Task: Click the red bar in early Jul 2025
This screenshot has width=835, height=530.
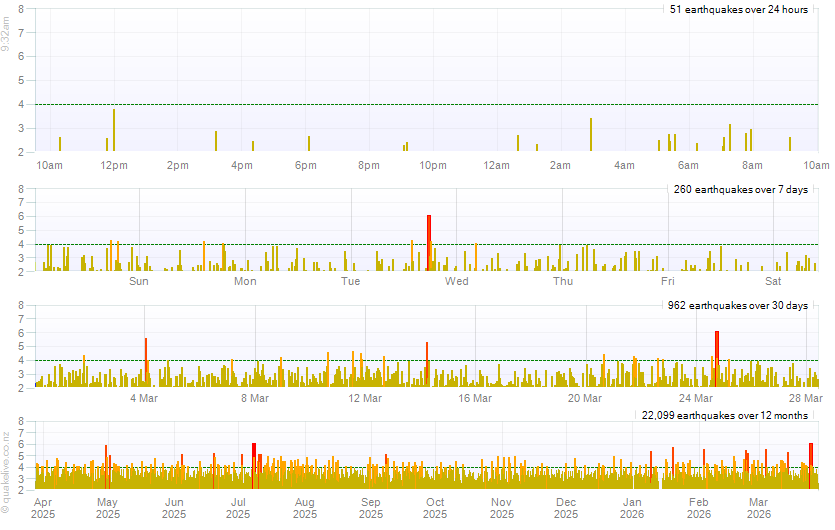Action: [254, 465]
